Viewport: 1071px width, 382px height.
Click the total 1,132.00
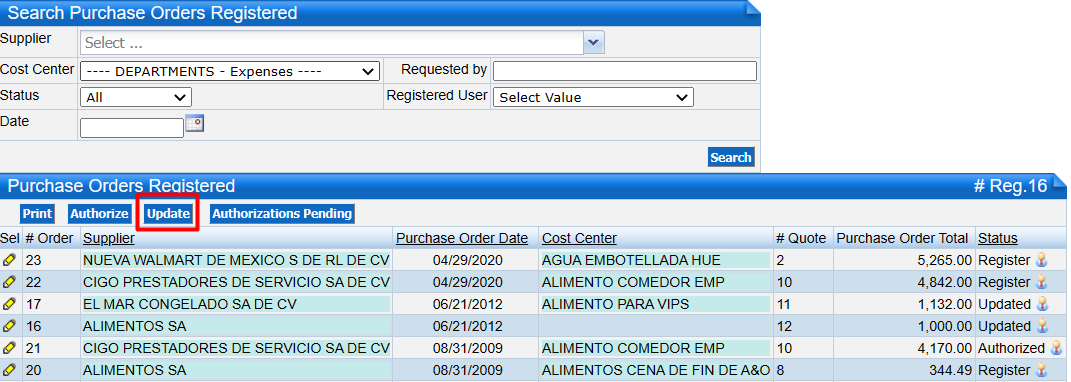pyautogui.click(x=945, y=303)
